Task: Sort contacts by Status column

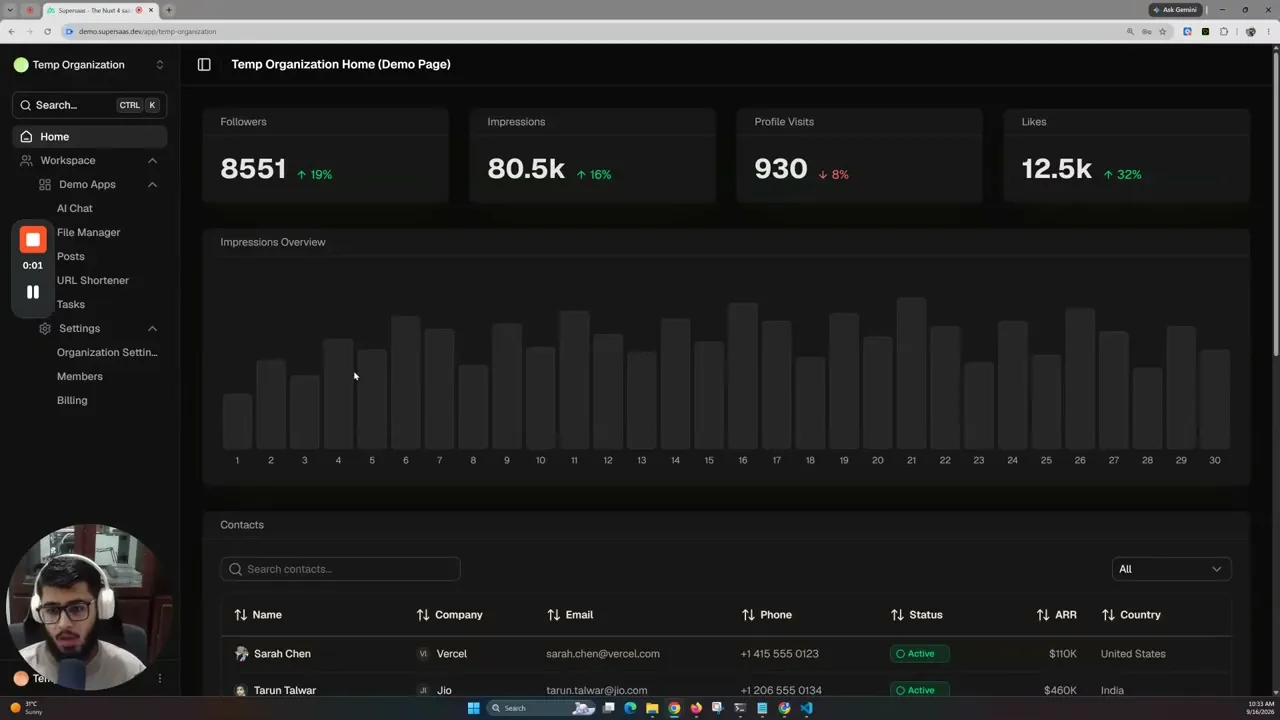Action: [916, 615]
